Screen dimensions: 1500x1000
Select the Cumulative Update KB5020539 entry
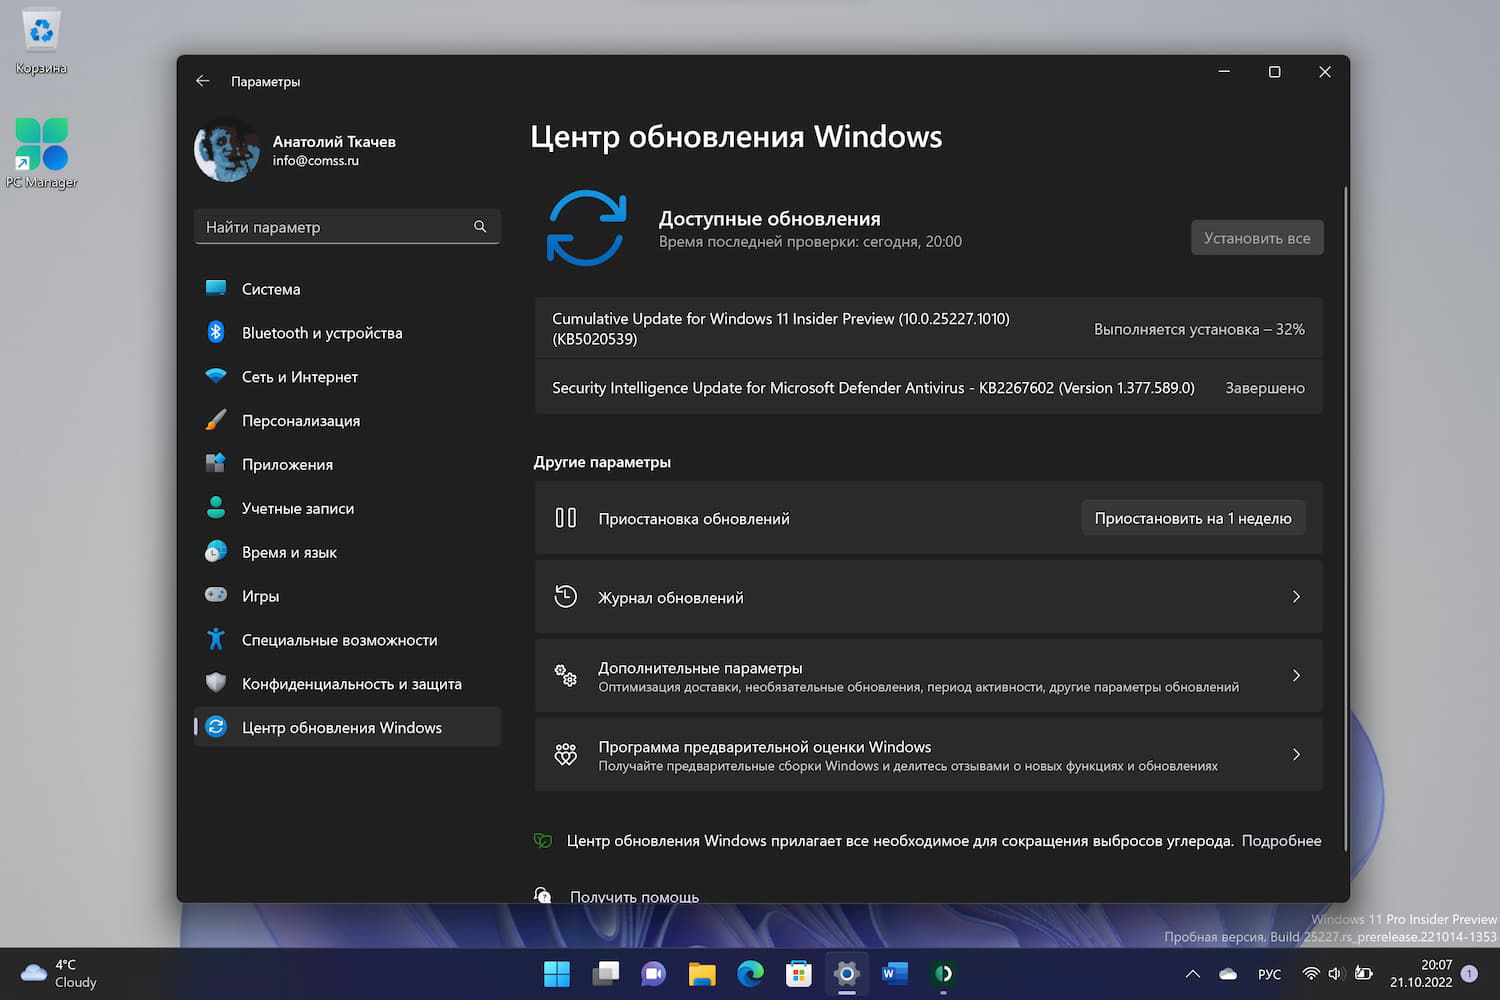[929, 329]
